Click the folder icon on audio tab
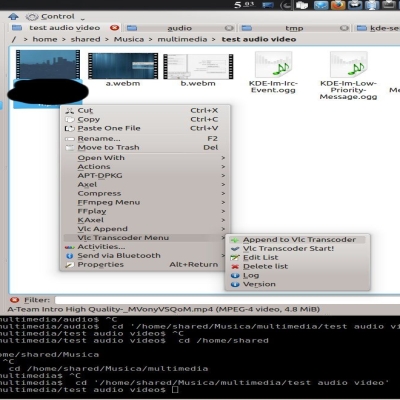400x400 pixels. click(x=132, y=28)
